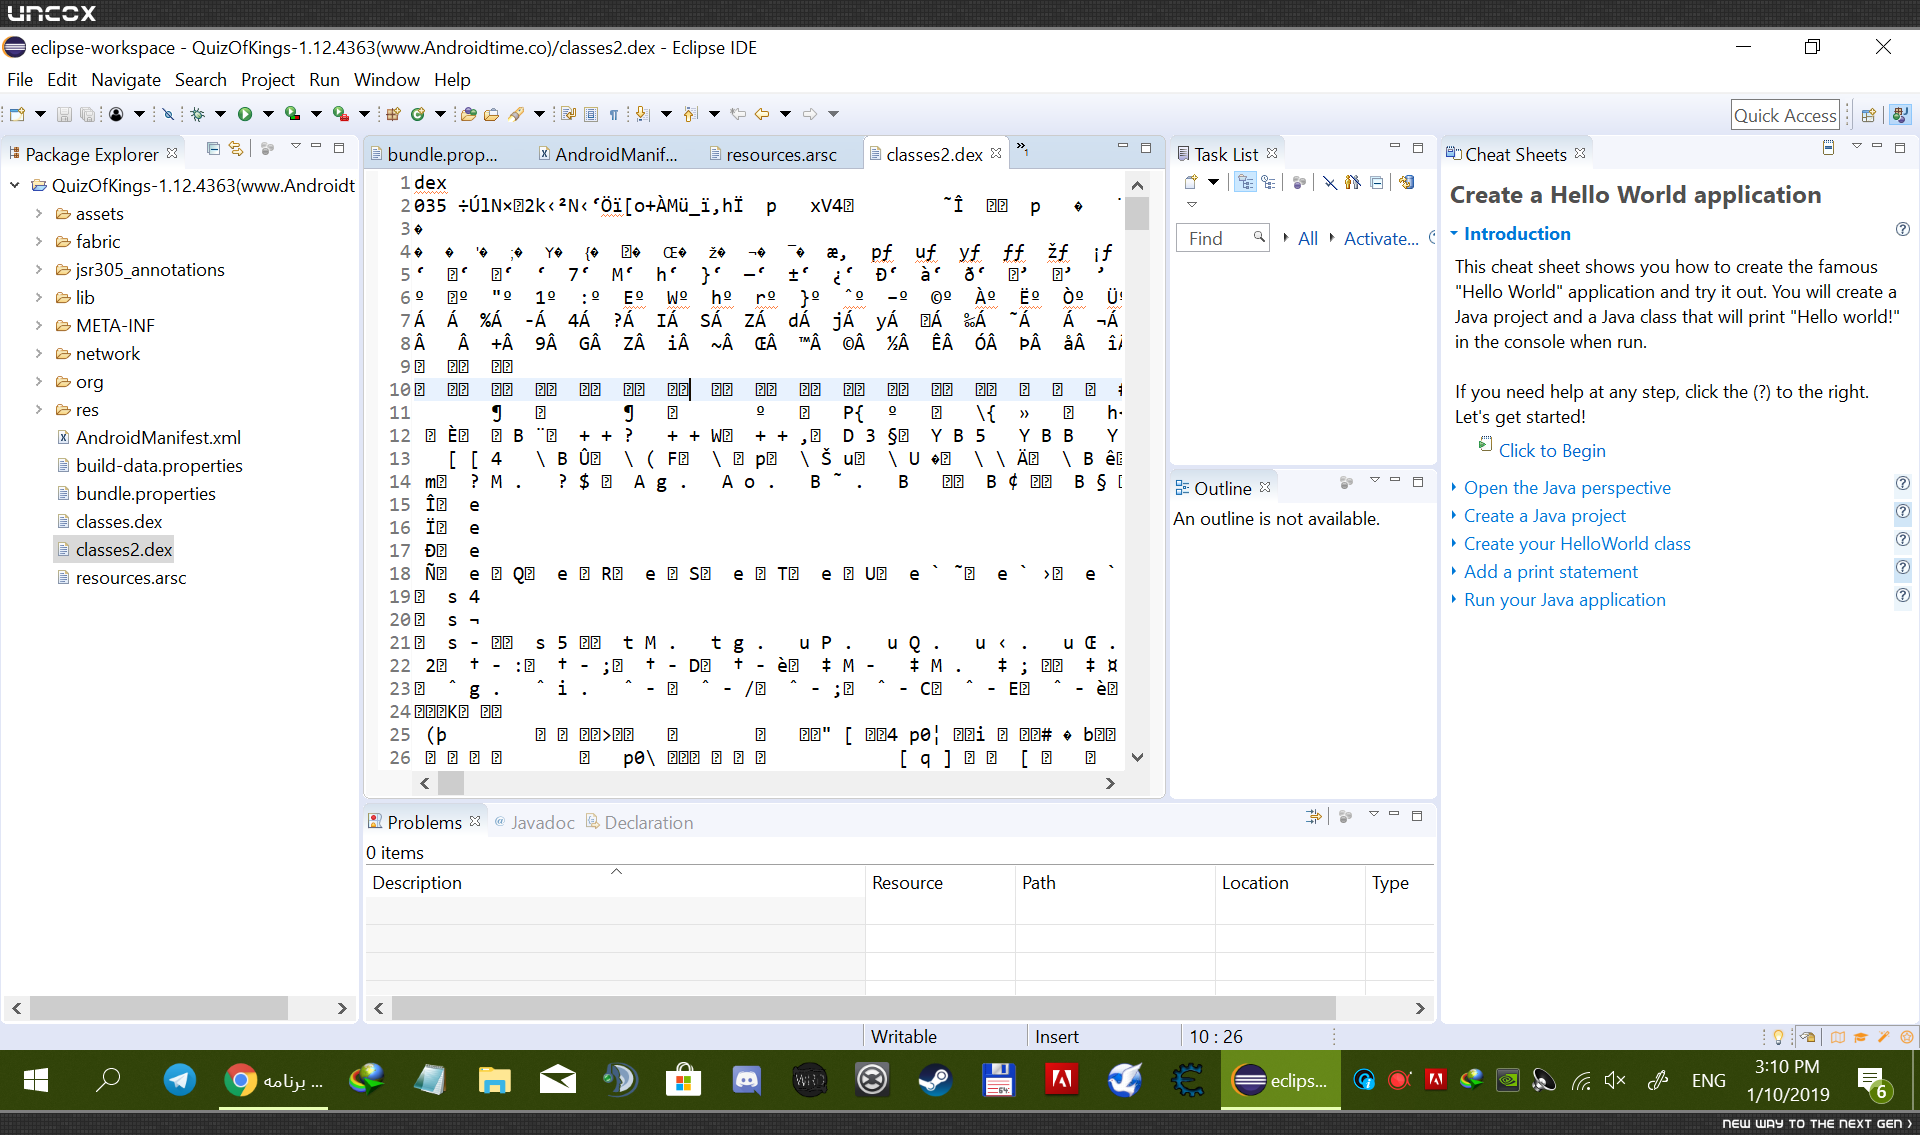Click the Last Edit Location icon
The height and width of the screenshot is (1135, 1920).
[738, 114]
